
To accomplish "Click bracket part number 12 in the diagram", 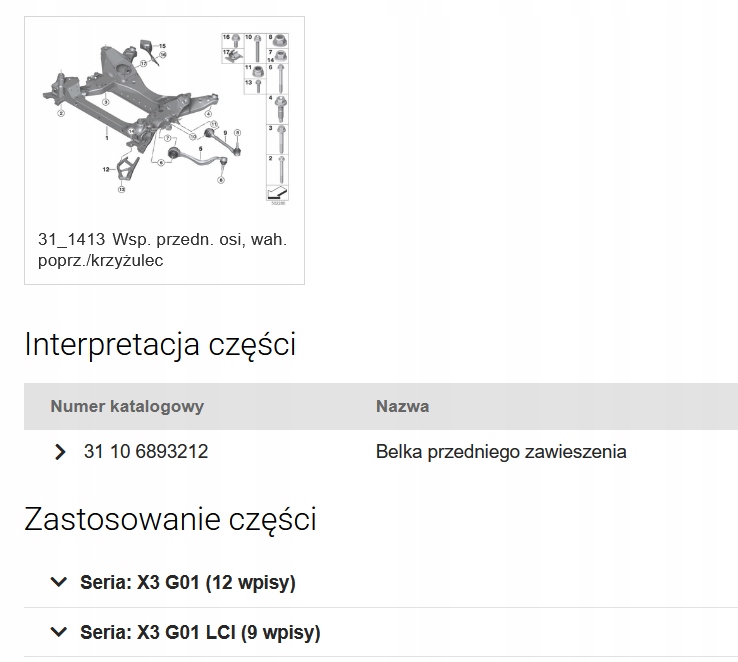I will click(124, 167).
